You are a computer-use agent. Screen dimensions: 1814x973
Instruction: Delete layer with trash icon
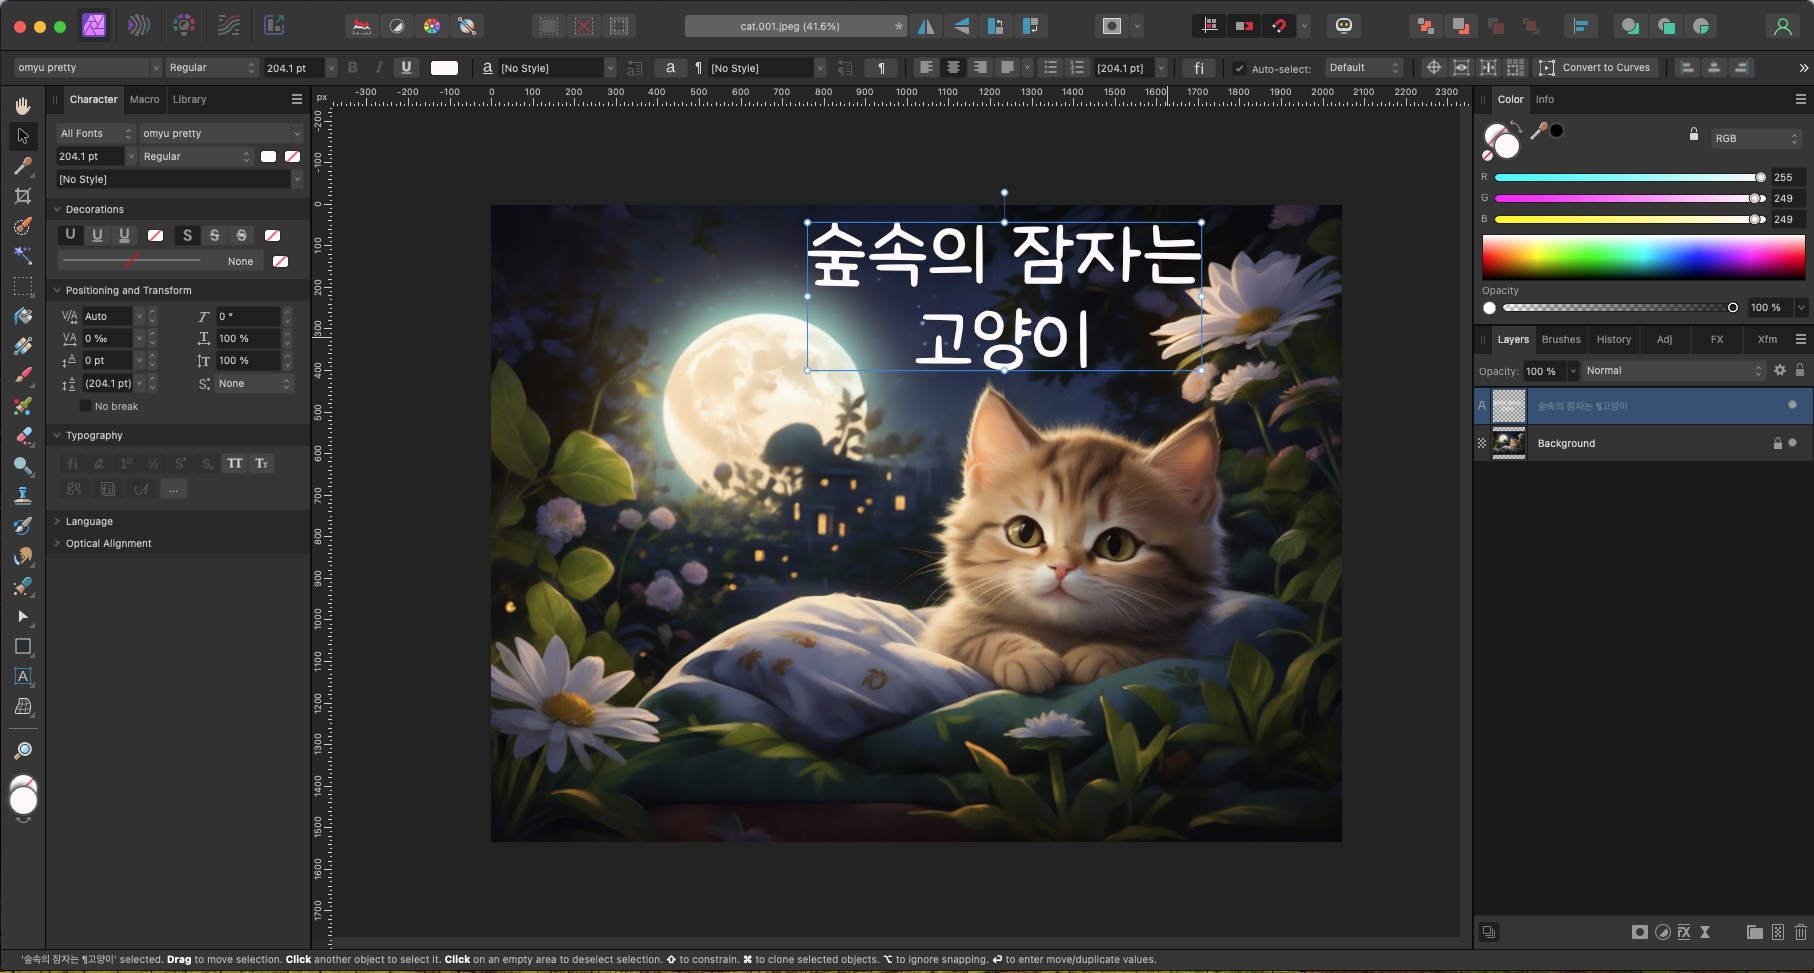click(x=1800, y=932)
